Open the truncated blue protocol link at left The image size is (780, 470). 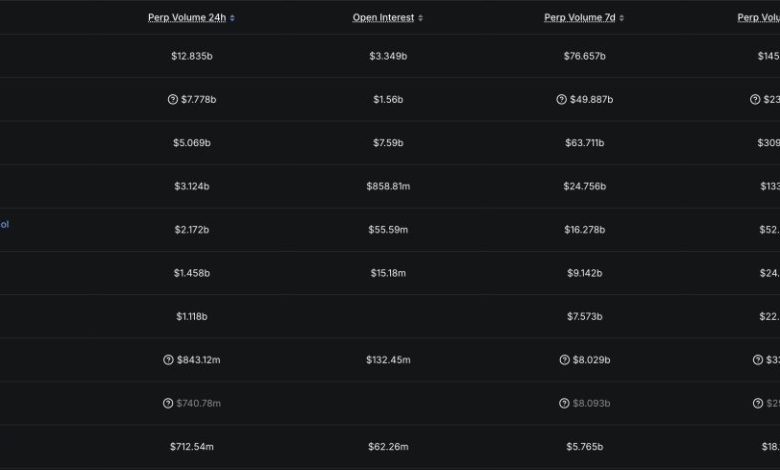tap(4, 225)
